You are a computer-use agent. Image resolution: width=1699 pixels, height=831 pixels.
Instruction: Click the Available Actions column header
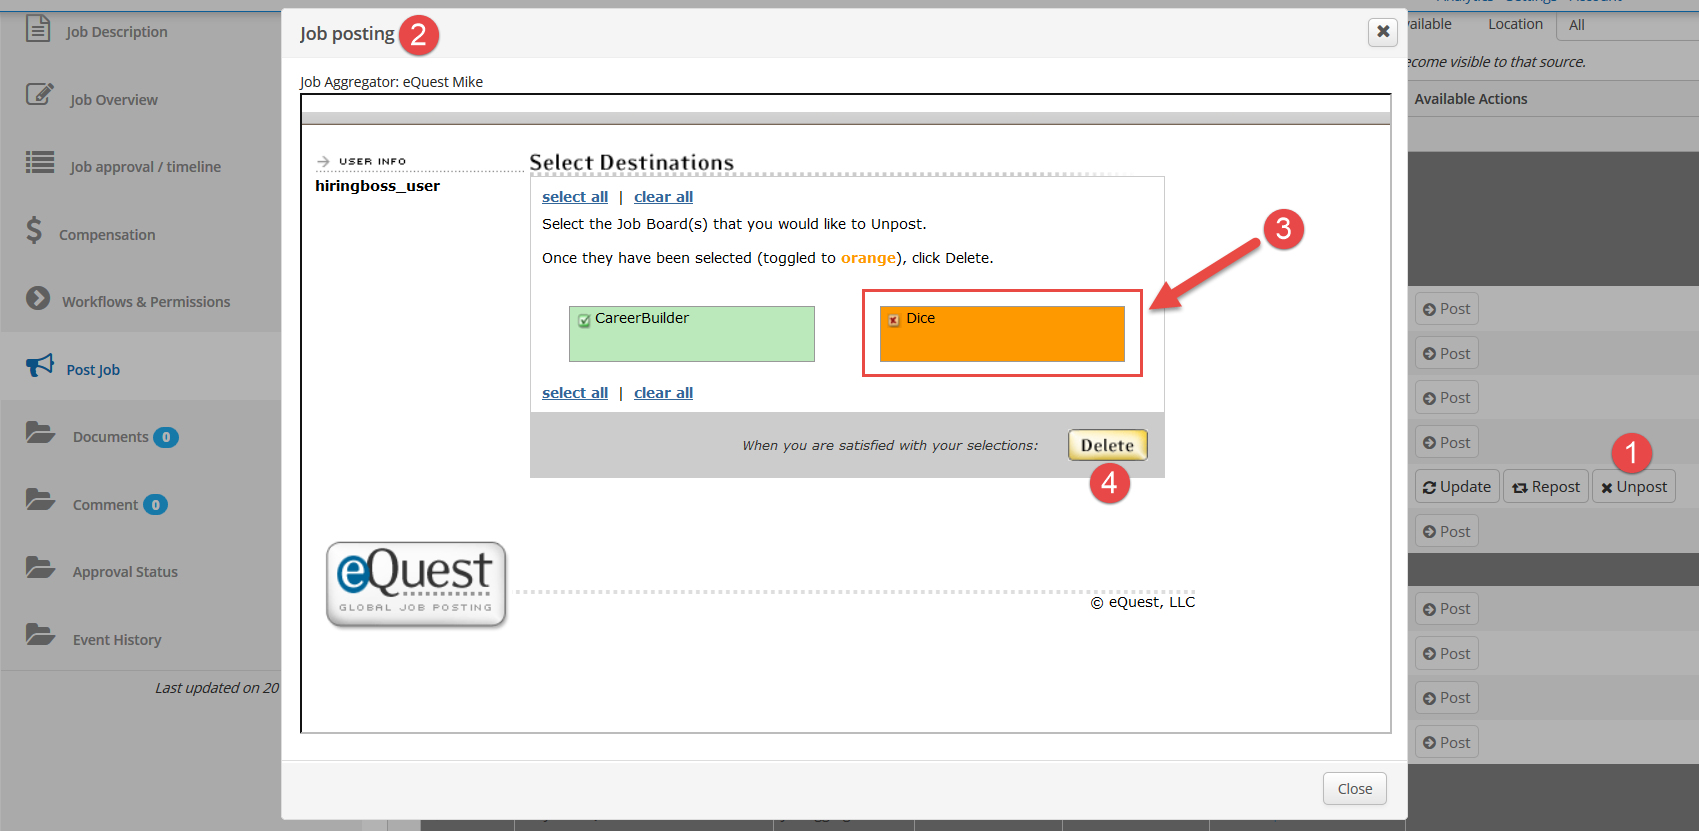(x=1471, y=99)
